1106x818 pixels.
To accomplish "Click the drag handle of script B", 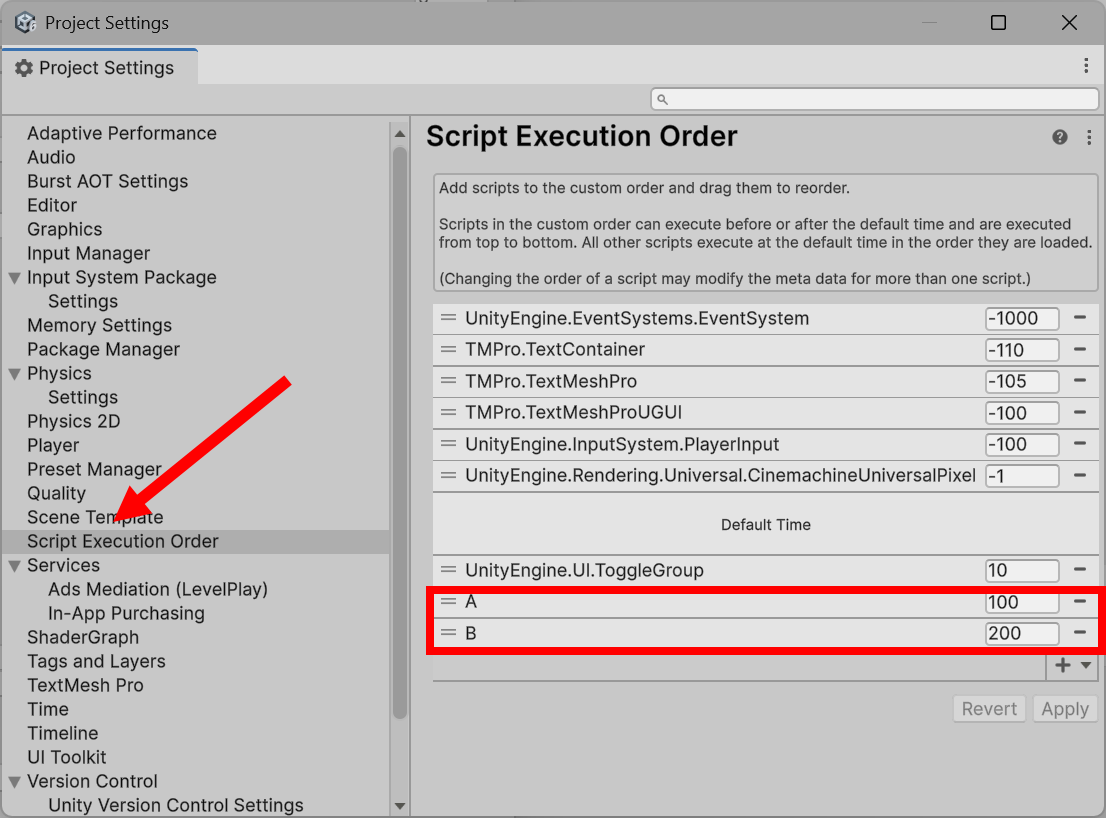I will point(449,633).
